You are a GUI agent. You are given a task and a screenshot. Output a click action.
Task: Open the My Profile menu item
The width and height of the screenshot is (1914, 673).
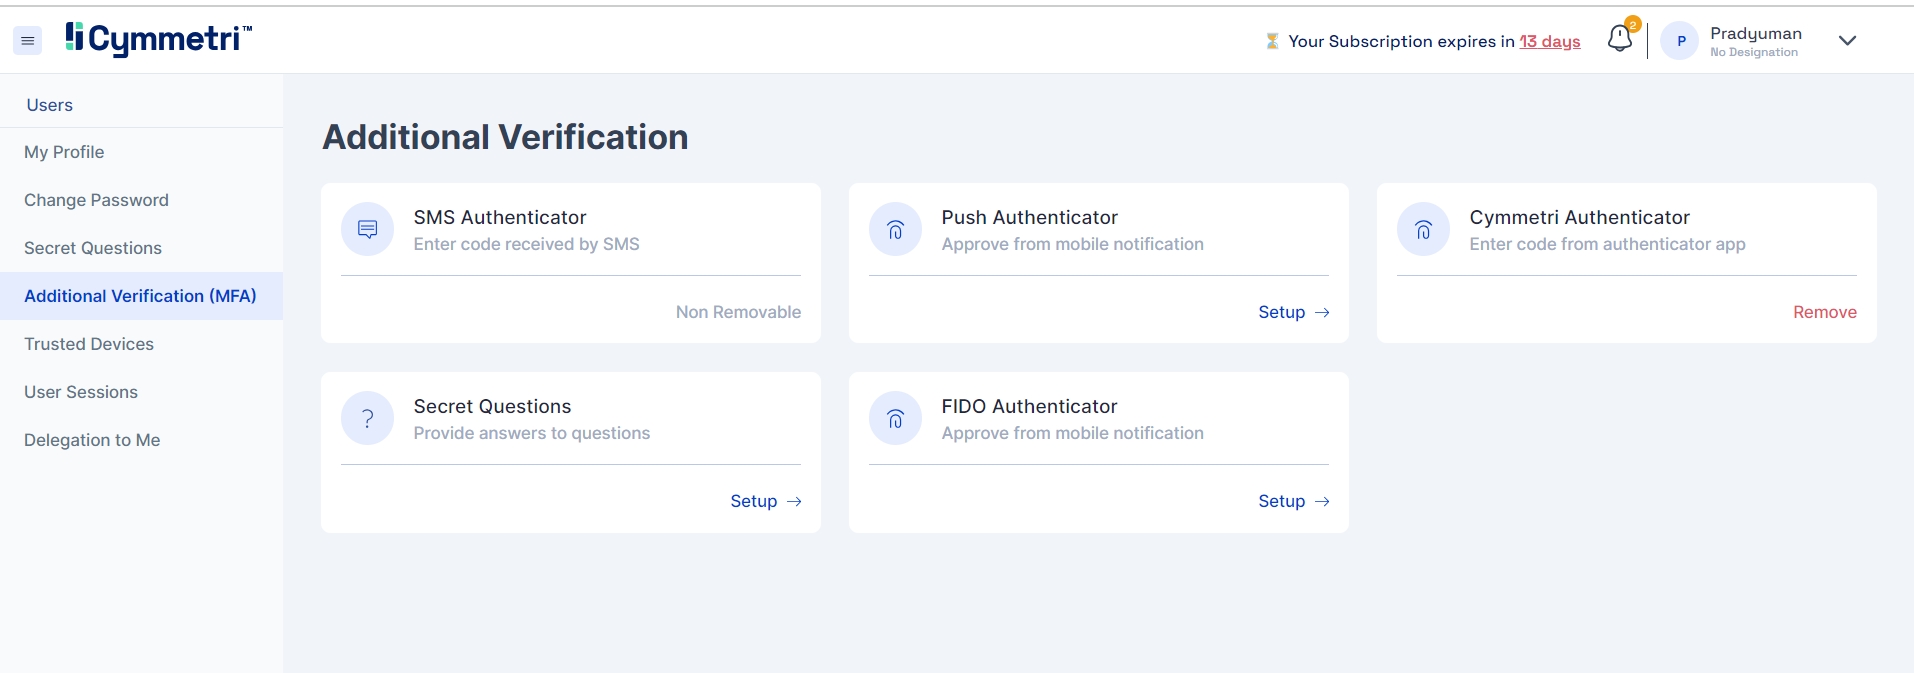64,152
